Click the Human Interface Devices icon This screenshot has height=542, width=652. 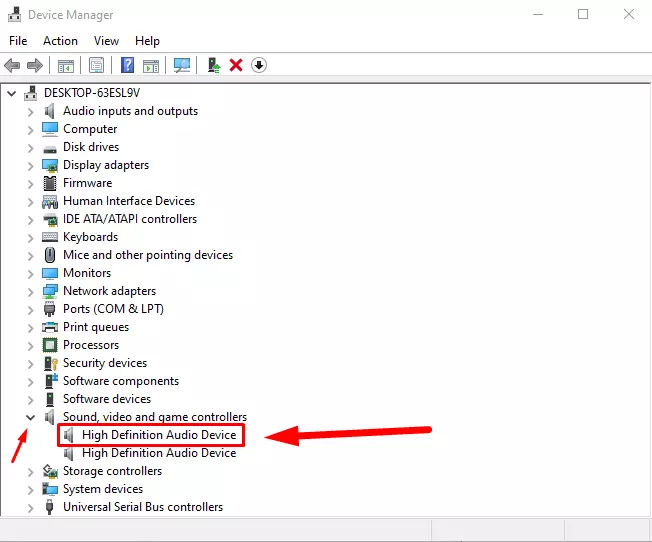point(50,201)
